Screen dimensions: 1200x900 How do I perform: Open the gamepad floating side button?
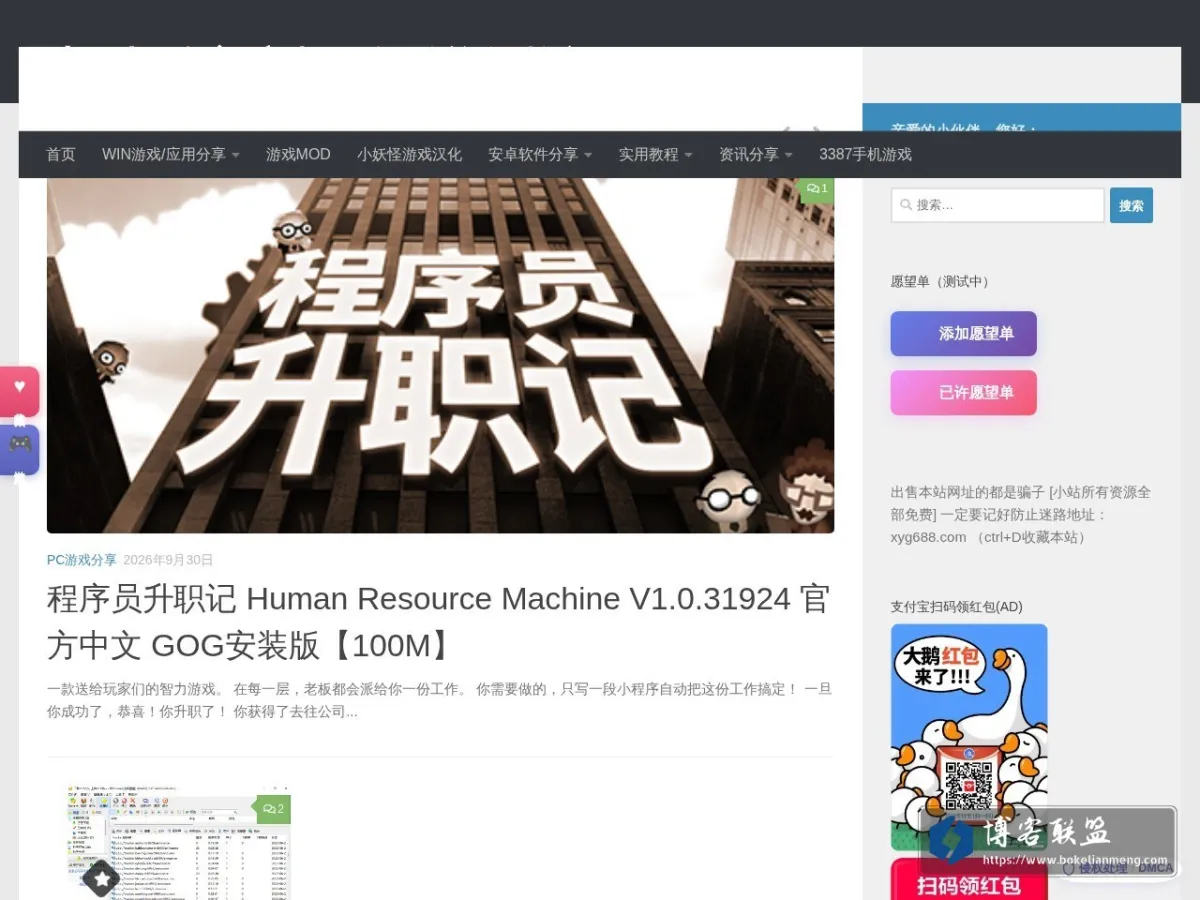[20, 449]
